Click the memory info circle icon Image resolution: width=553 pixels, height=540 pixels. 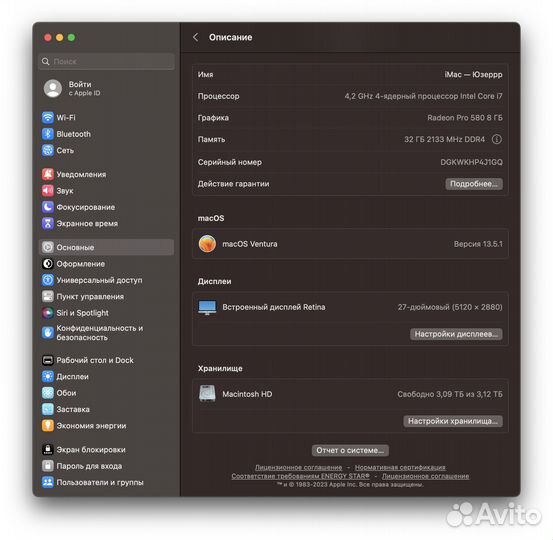coord(497,139)
